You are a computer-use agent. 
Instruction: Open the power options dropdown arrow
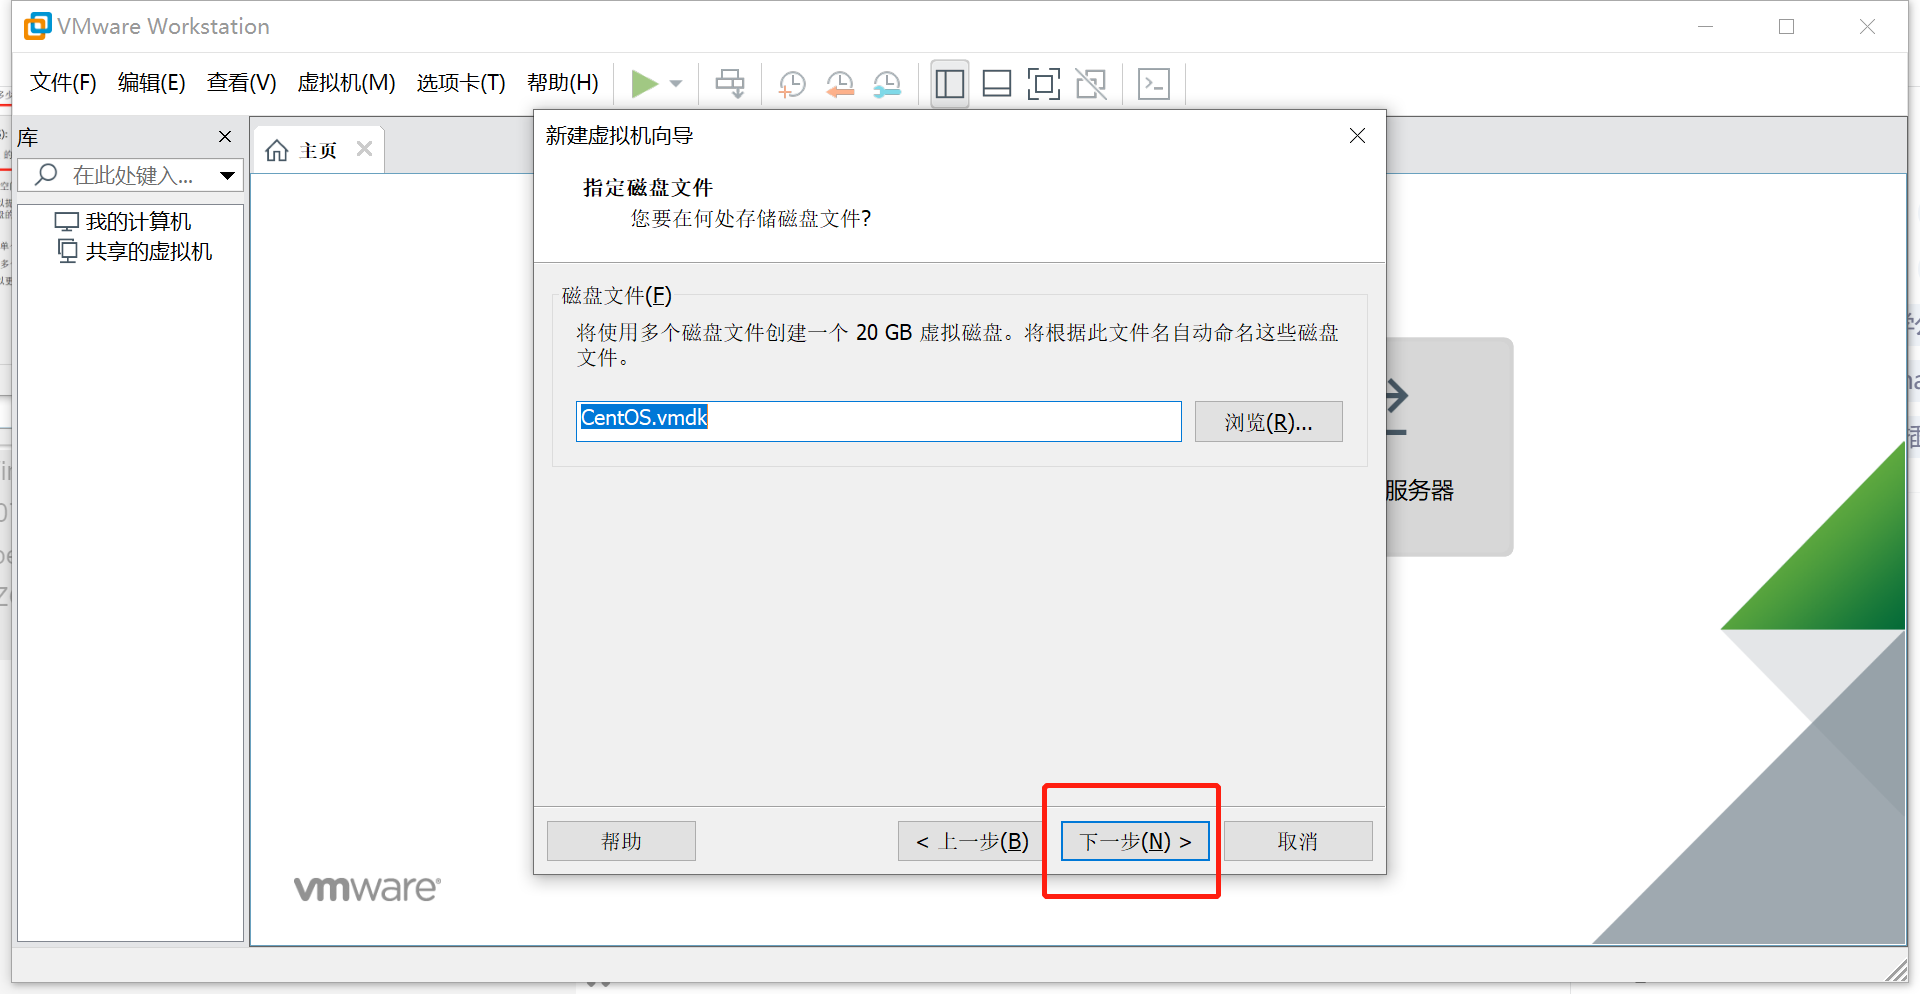(x=676, y=84)
